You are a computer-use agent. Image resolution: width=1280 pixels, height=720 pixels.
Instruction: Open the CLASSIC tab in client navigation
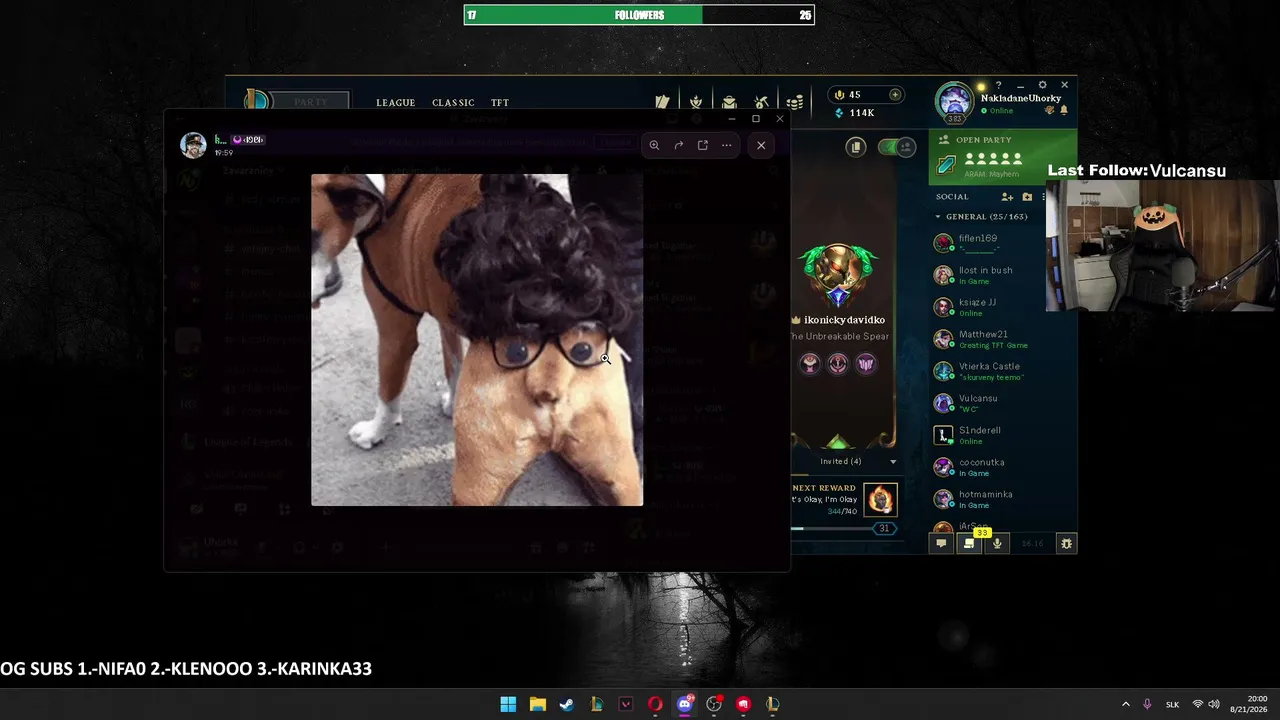pos(453,103)
